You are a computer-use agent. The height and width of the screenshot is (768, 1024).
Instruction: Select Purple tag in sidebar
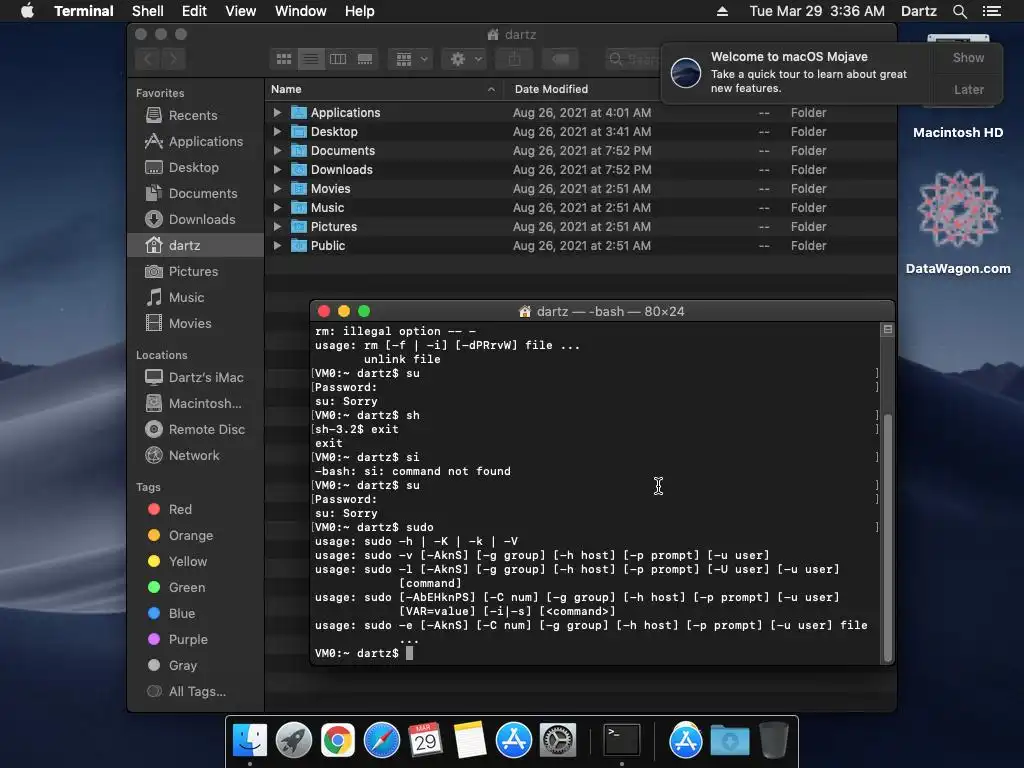click(x=196, y=639)
